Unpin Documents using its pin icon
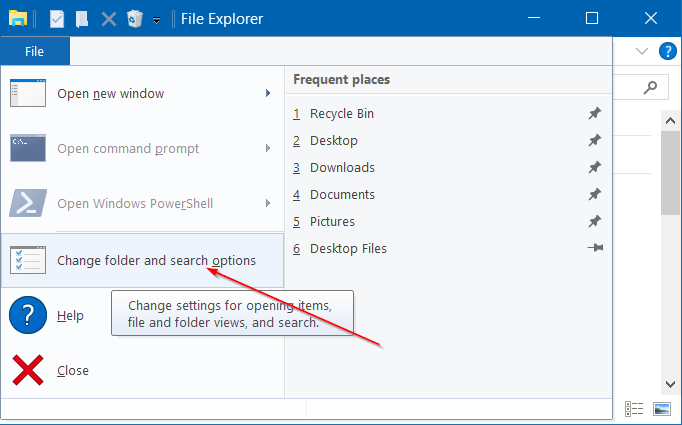 tap(595, 194)
